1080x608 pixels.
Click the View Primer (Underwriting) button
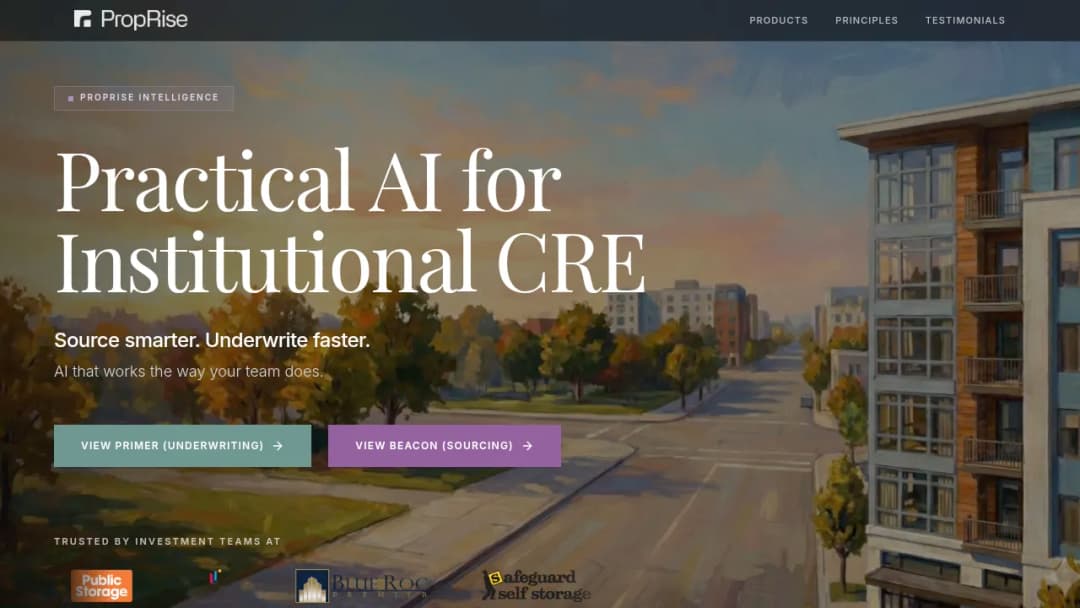(183, 446)
